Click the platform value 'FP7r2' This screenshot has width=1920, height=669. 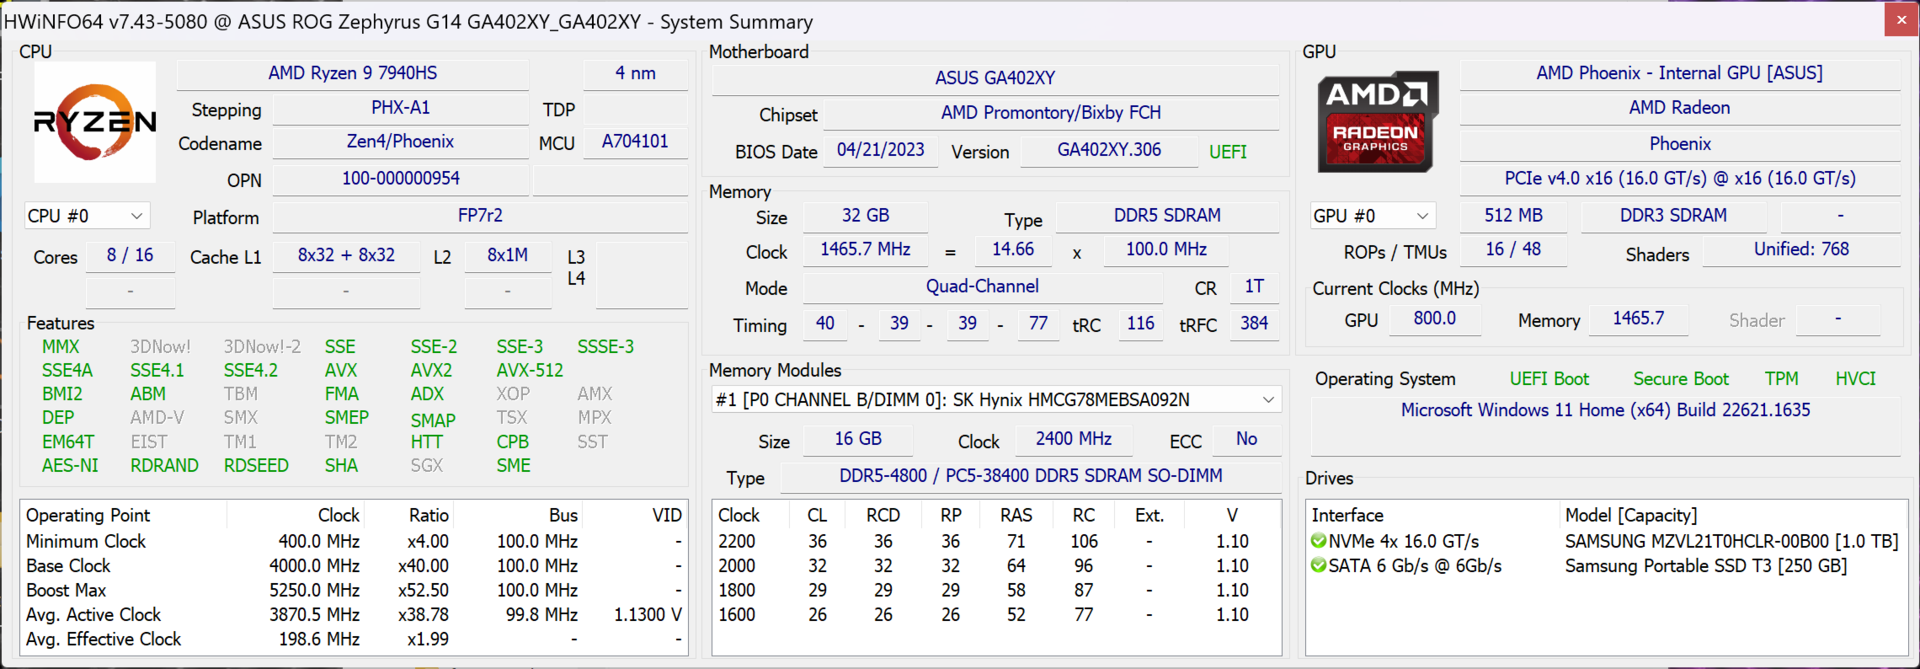point(480,216)
